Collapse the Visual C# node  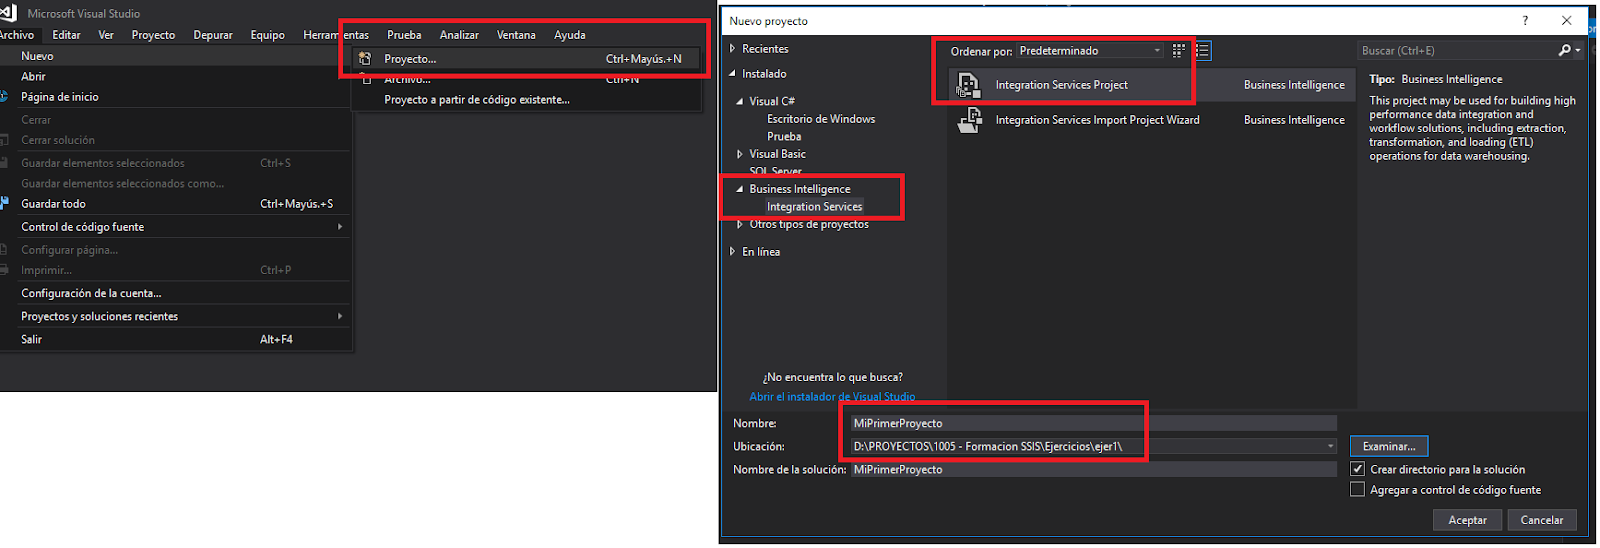pyautogui.click(x=740, y=102)
